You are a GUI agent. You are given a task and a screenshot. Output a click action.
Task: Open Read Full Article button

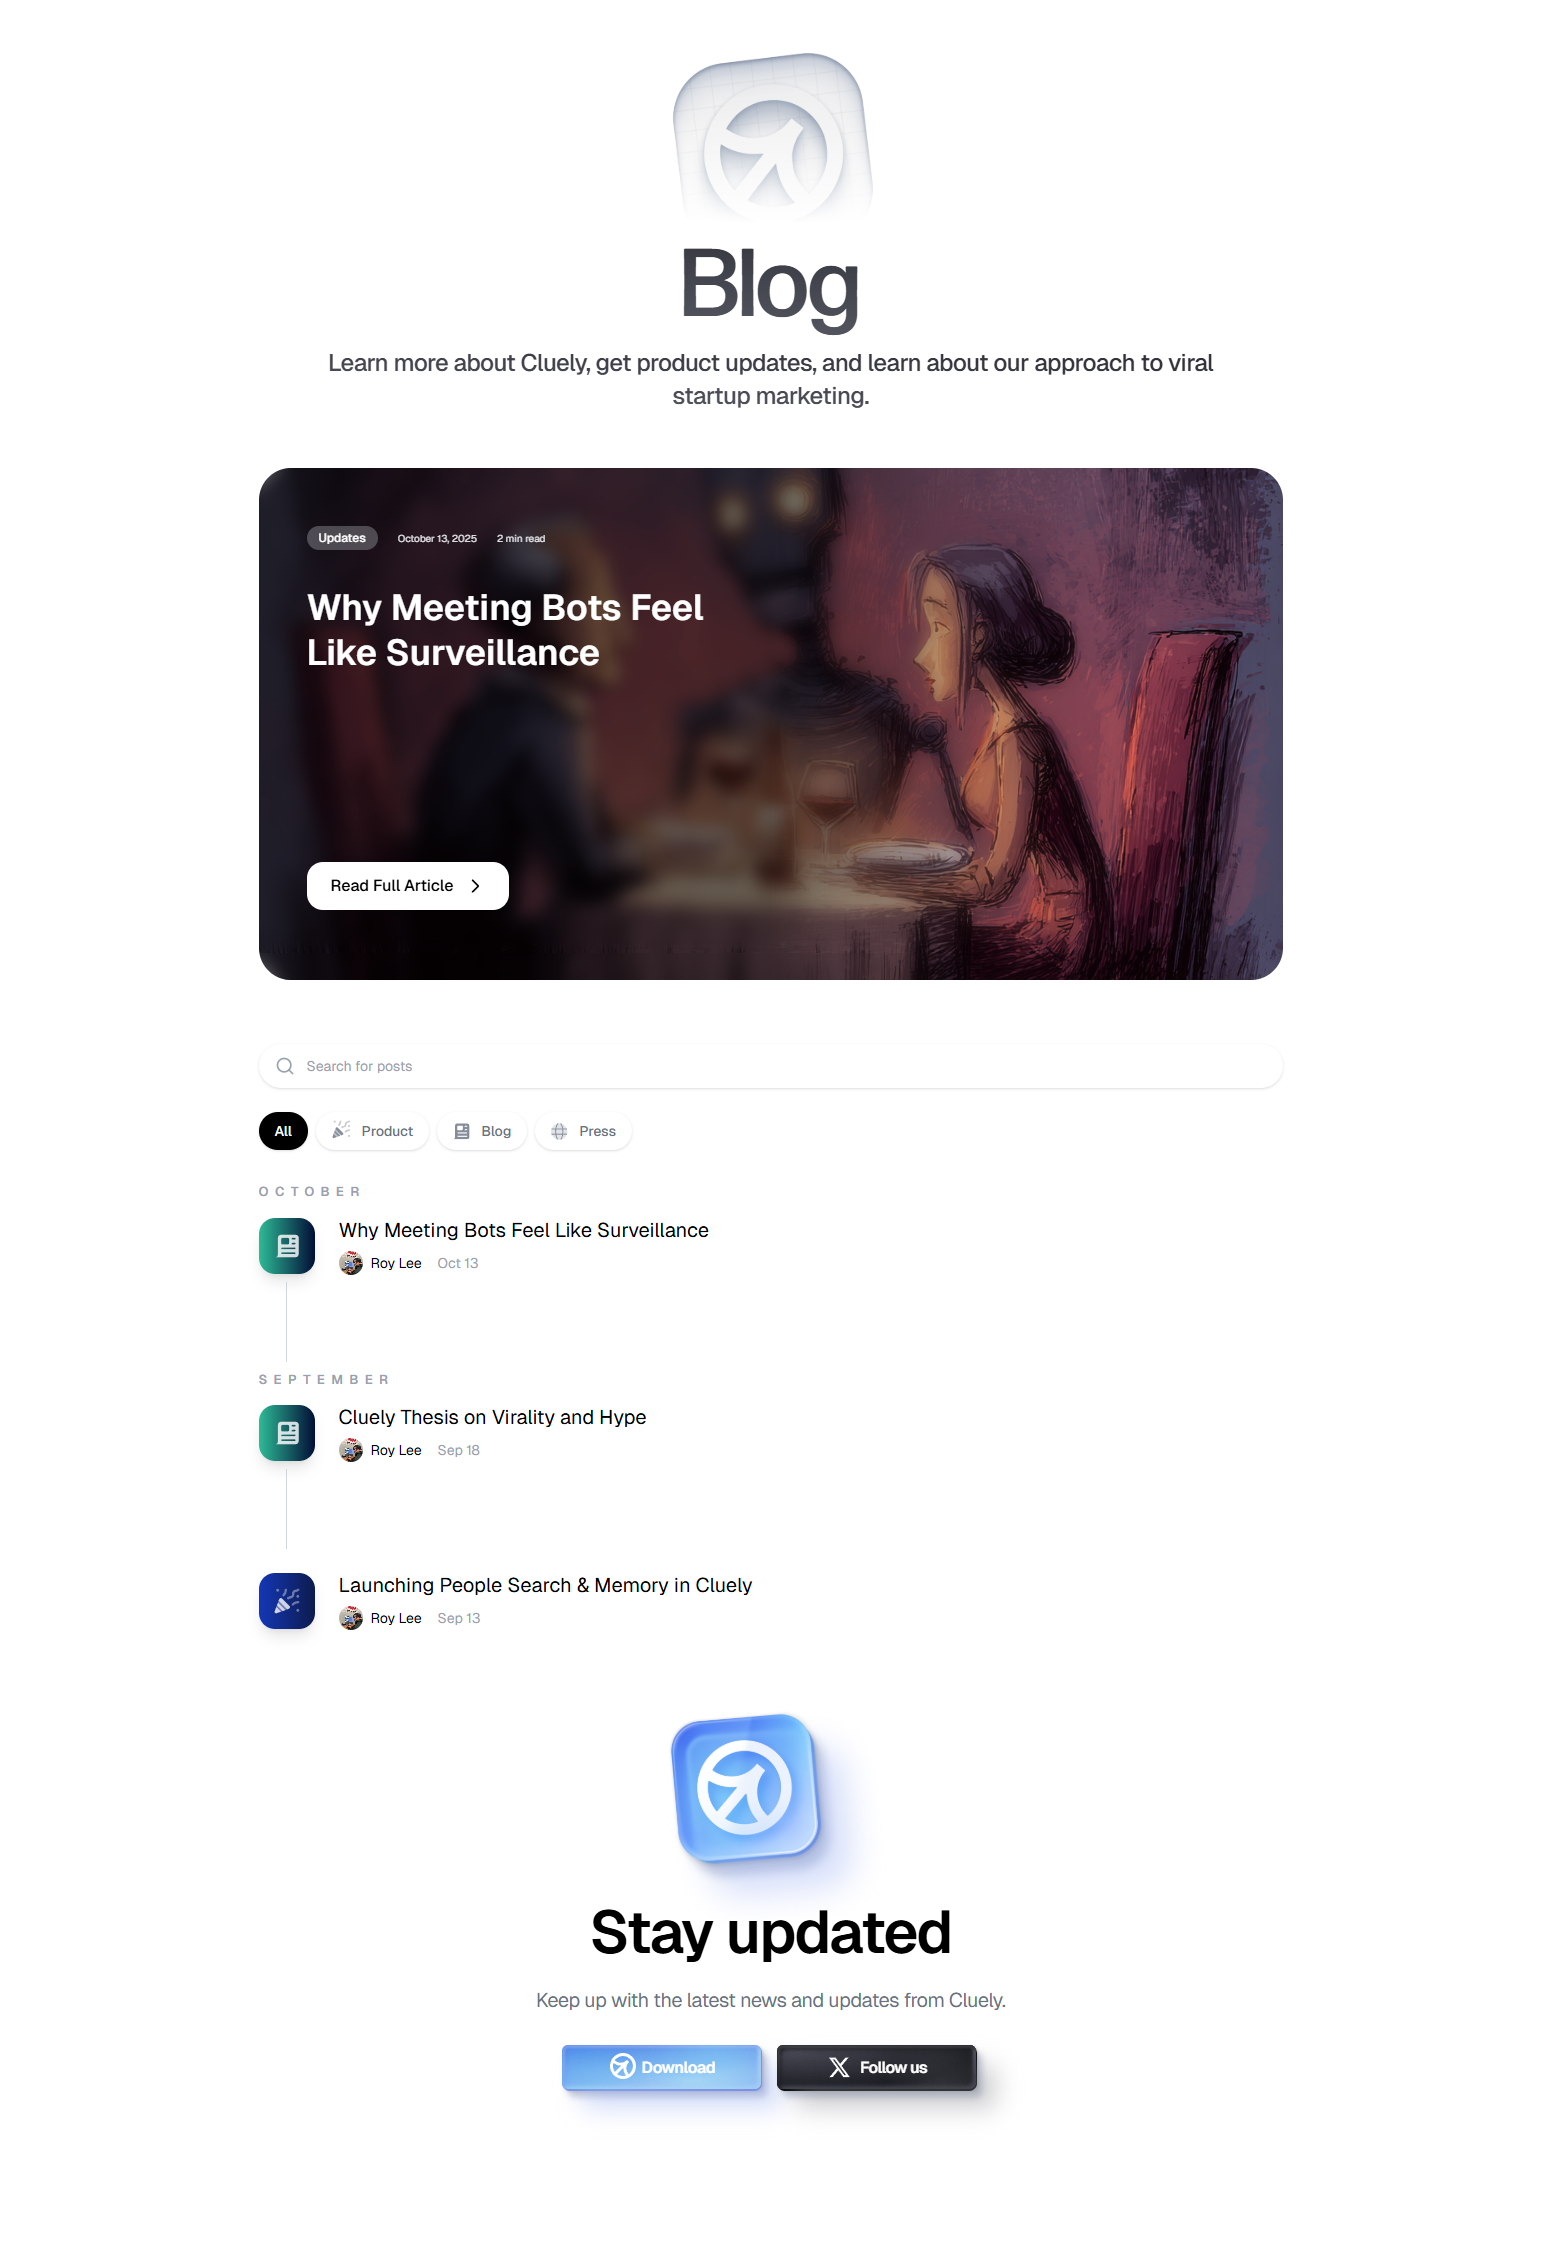tap(407, 886)
